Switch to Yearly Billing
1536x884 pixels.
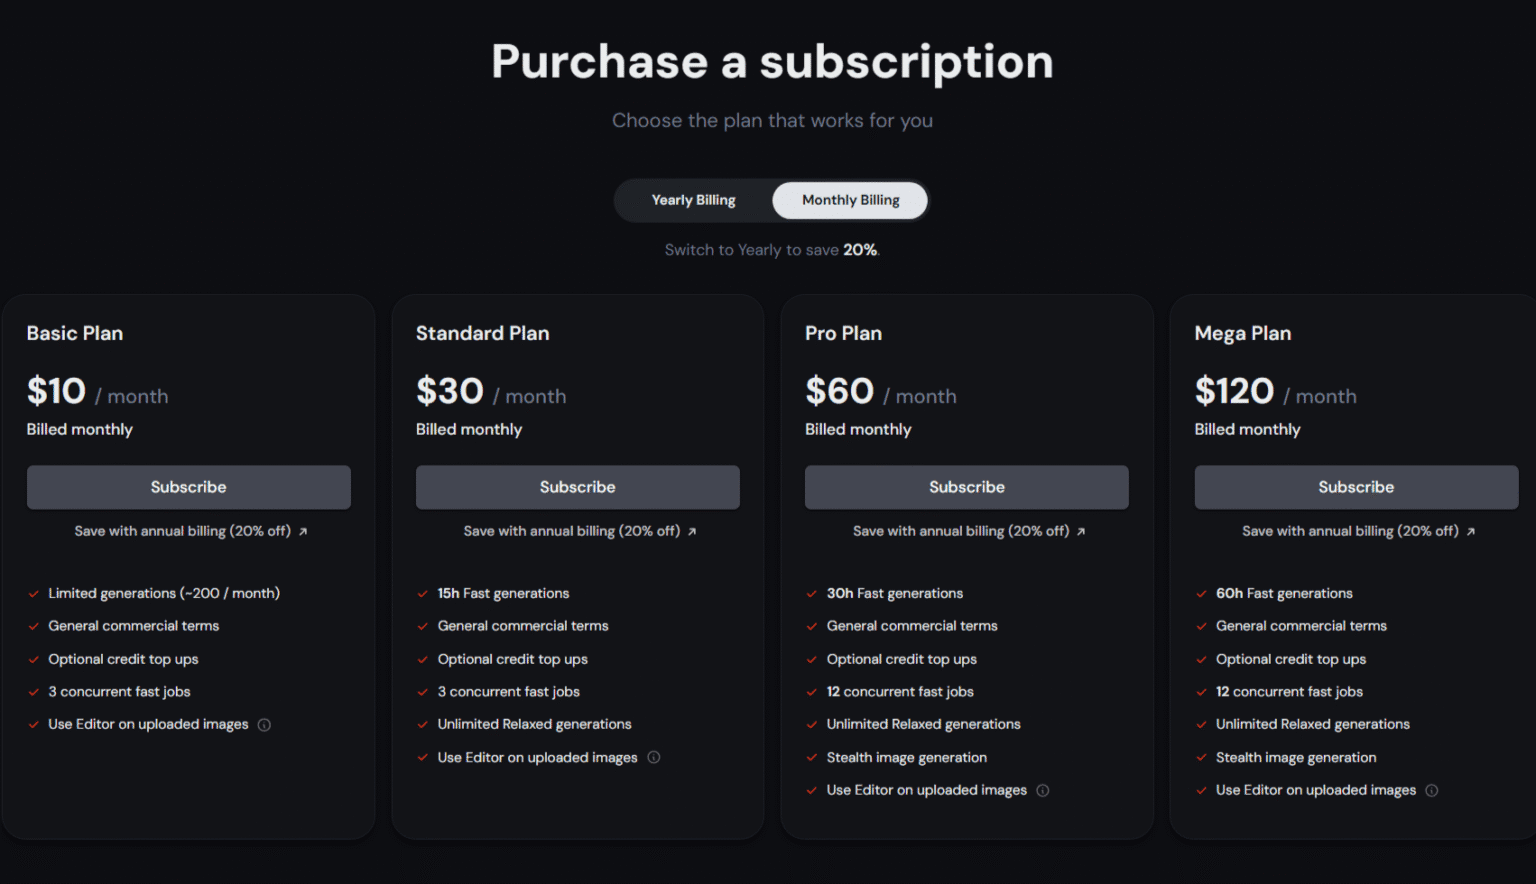click(693, 201)
